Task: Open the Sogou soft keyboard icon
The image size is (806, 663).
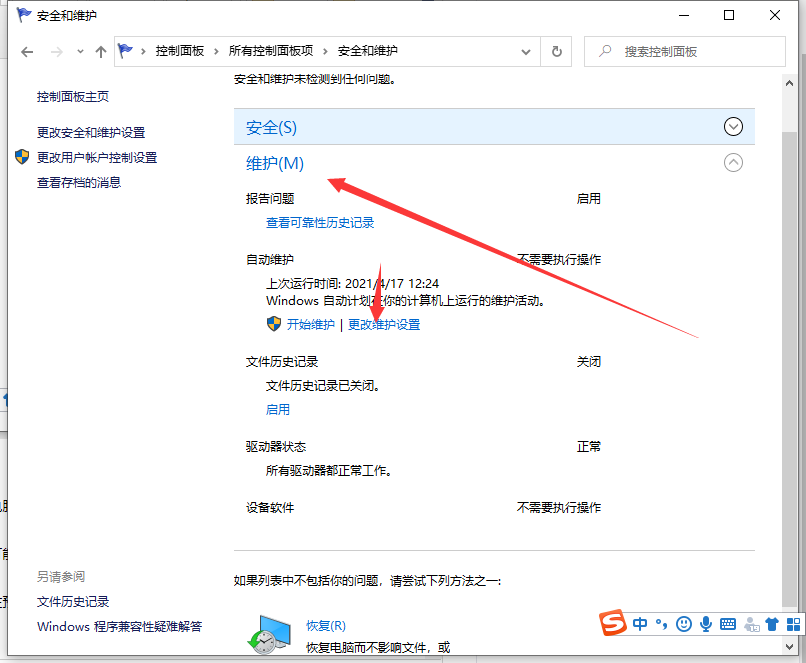Action: coord(729,624)
